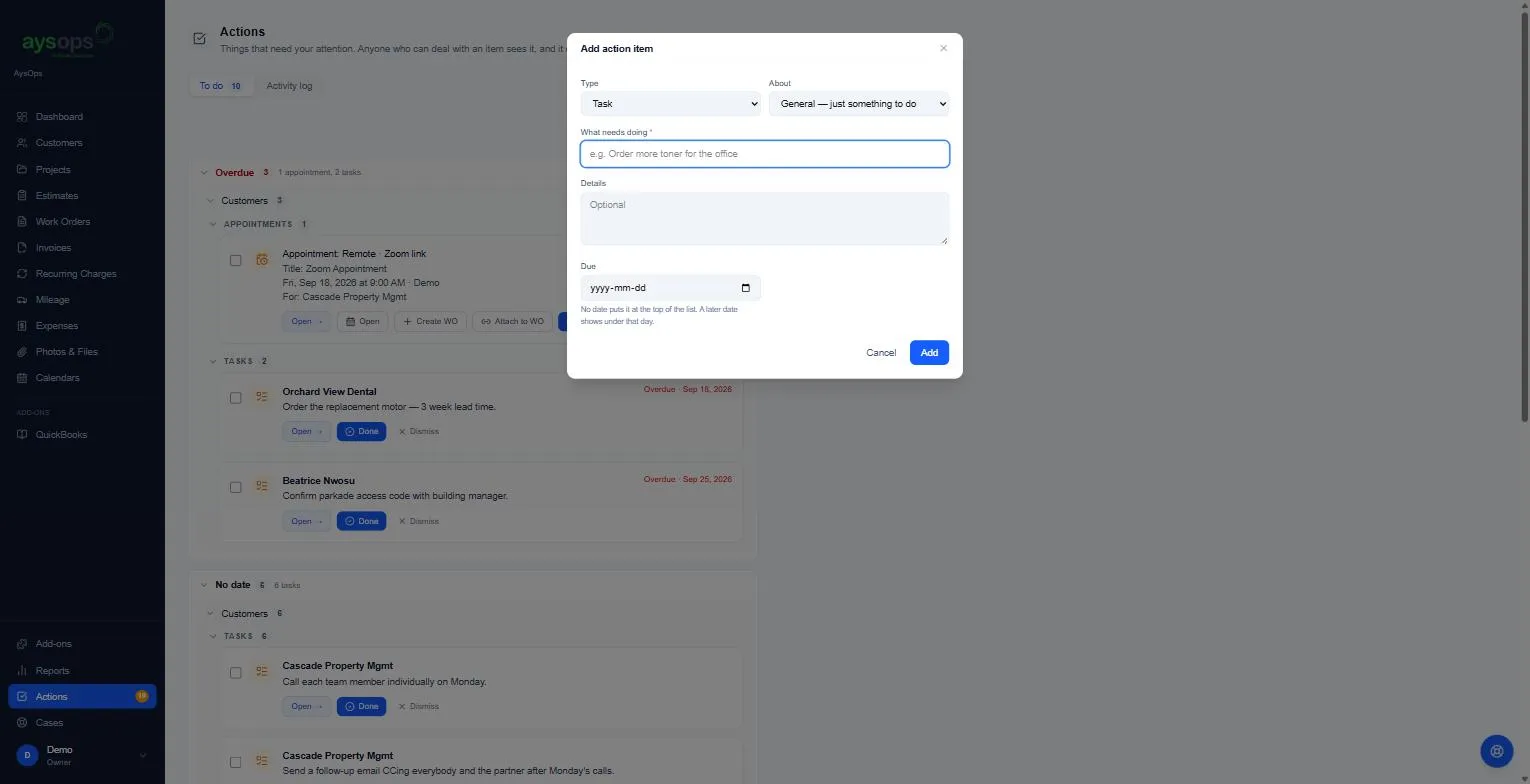Open the calendar picker icon in the Due field
Viewport: 1530px width, 784px height.
[x=746, y=288]
